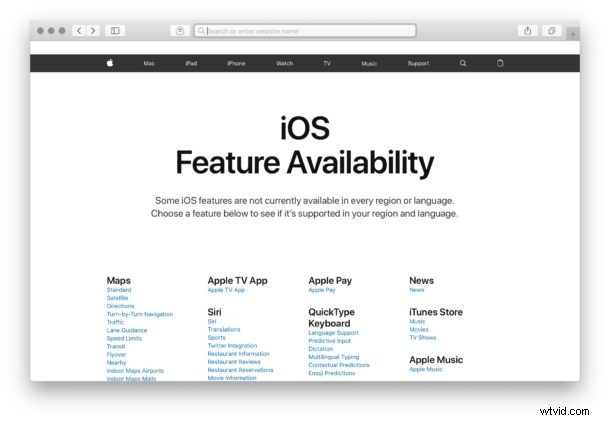Image resolution: width=610 pixels, height=421 pixels.
Task: Open the iPad menu item
Action: [x=191, y=63]
